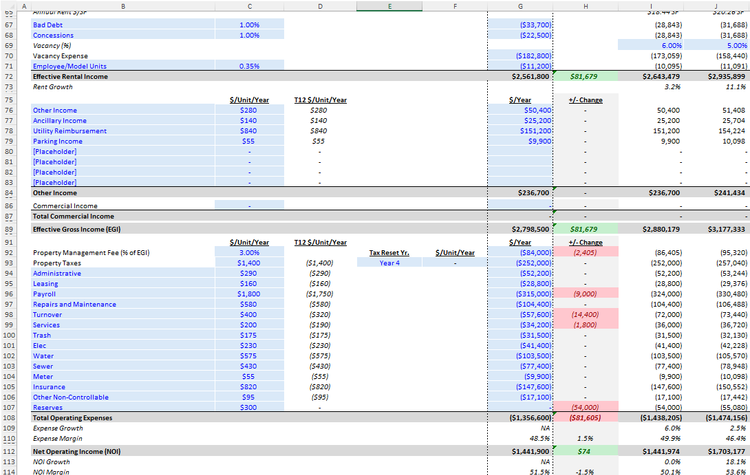Select Other Non-Controllable label
Viewport: 750px width, 475px height.
click(x=71, y=397)
